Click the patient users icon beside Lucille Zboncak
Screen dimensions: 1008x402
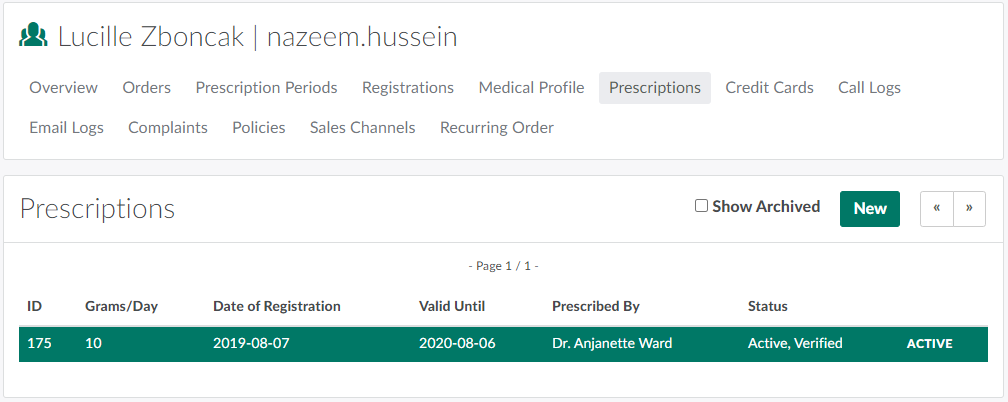33,37
